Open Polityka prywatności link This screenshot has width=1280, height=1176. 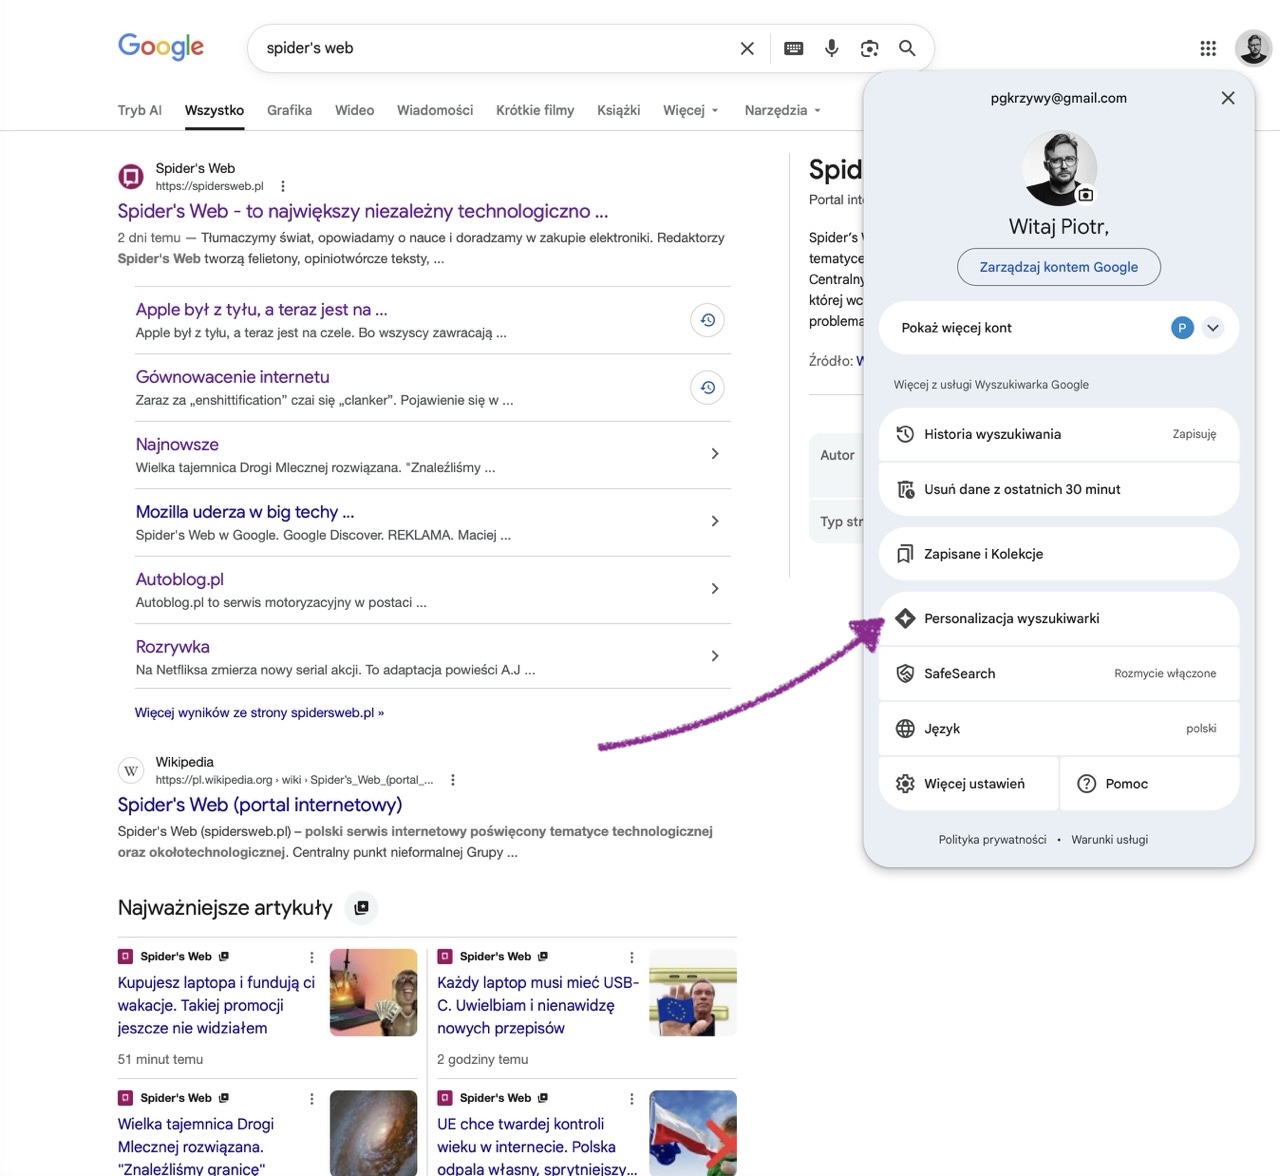[x=992, y=840]
